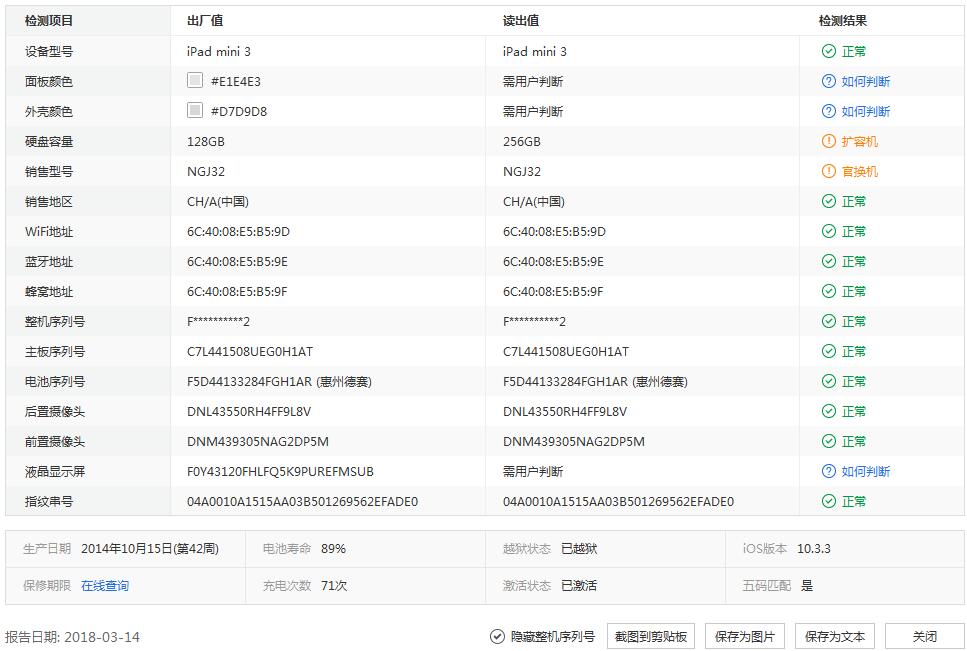Check the checkbox beside #D7D9D8
Screen dimensions: 967x651
click(194, 111)
